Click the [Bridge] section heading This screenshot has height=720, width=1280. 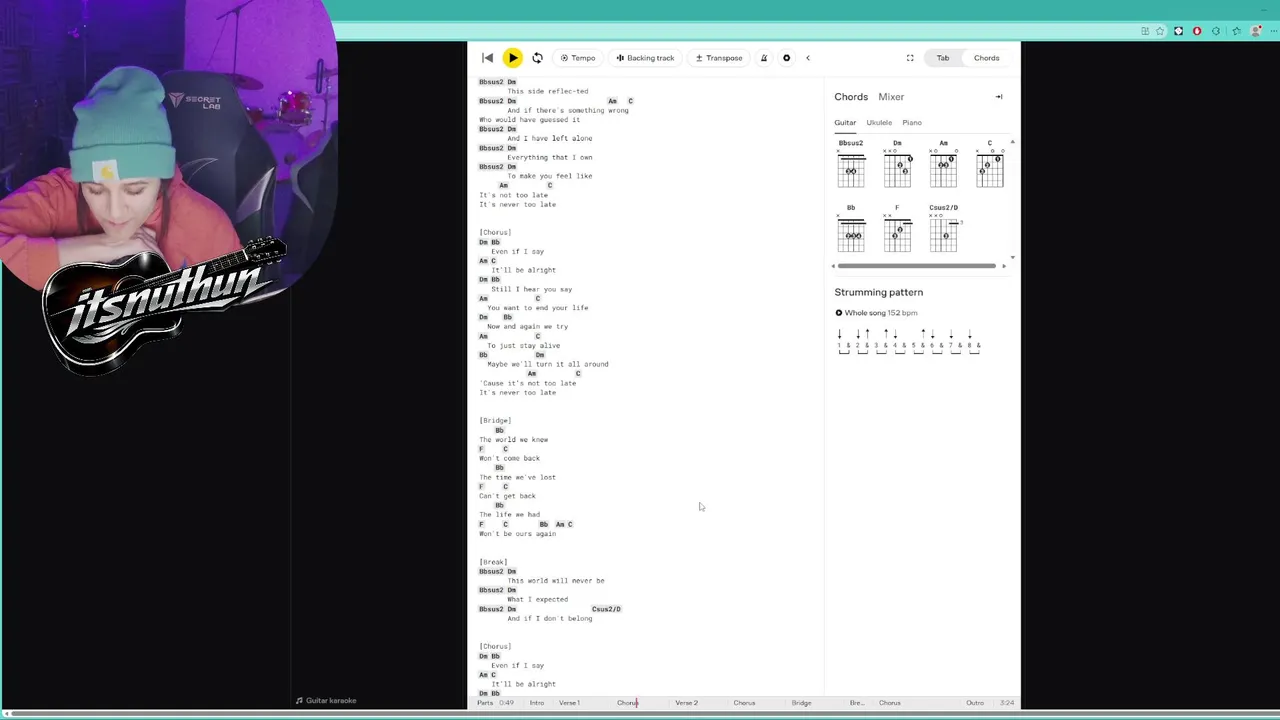[495, 421]
